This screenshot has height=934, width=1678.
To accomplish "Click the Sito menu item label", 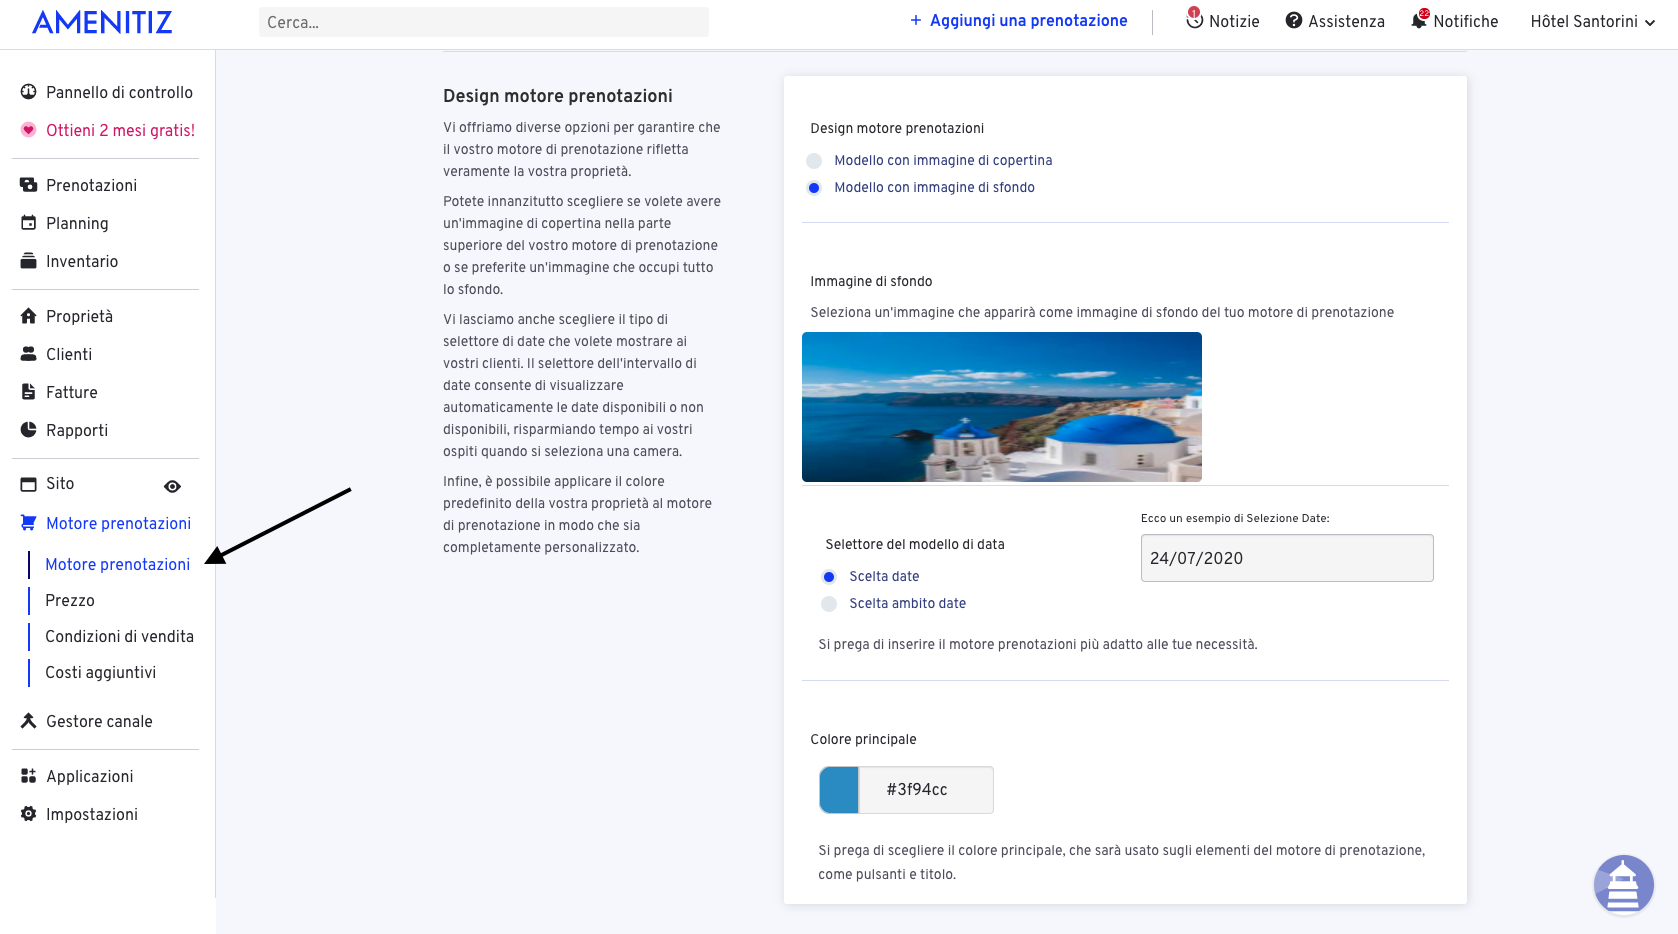I will pyautogui.click(x=60, y=483).
